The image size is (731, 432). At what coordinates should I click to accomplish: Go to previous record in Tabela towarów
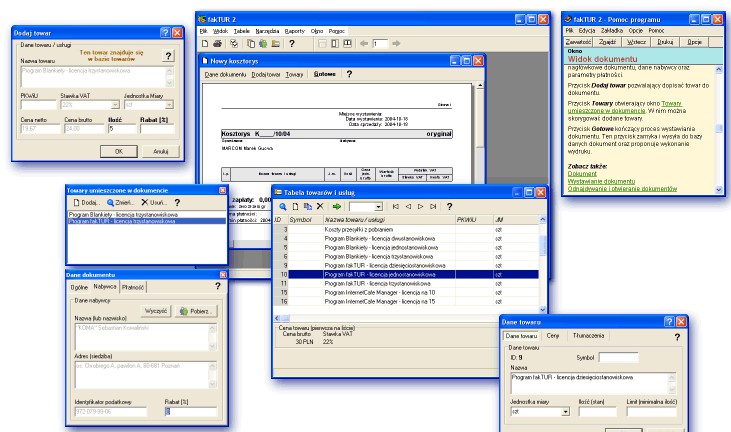point(408,206)
